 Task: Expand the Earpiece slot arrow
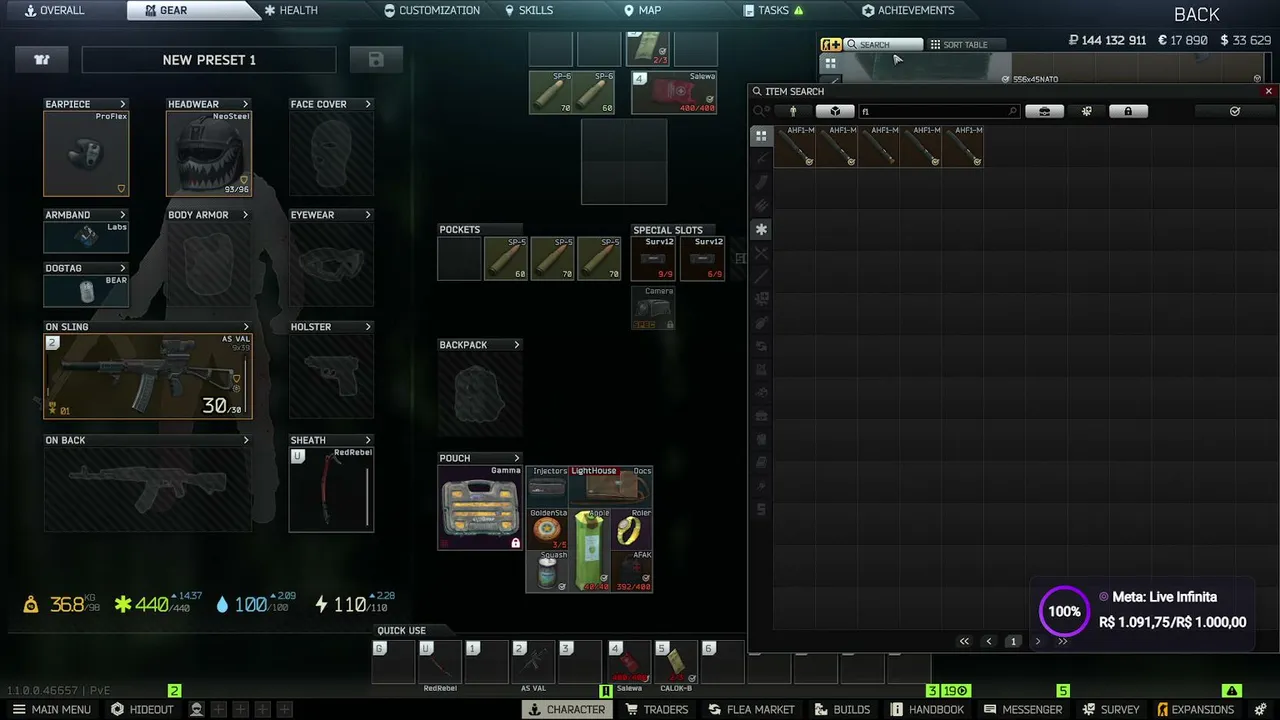[123, 104]
